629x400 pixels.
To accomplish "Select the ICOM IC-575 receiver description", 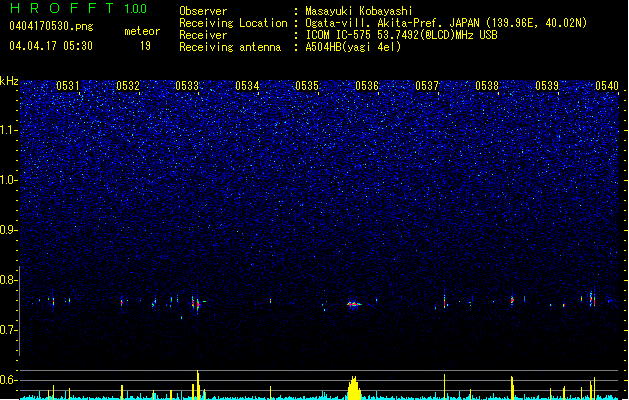I will (x=401, y=35).
